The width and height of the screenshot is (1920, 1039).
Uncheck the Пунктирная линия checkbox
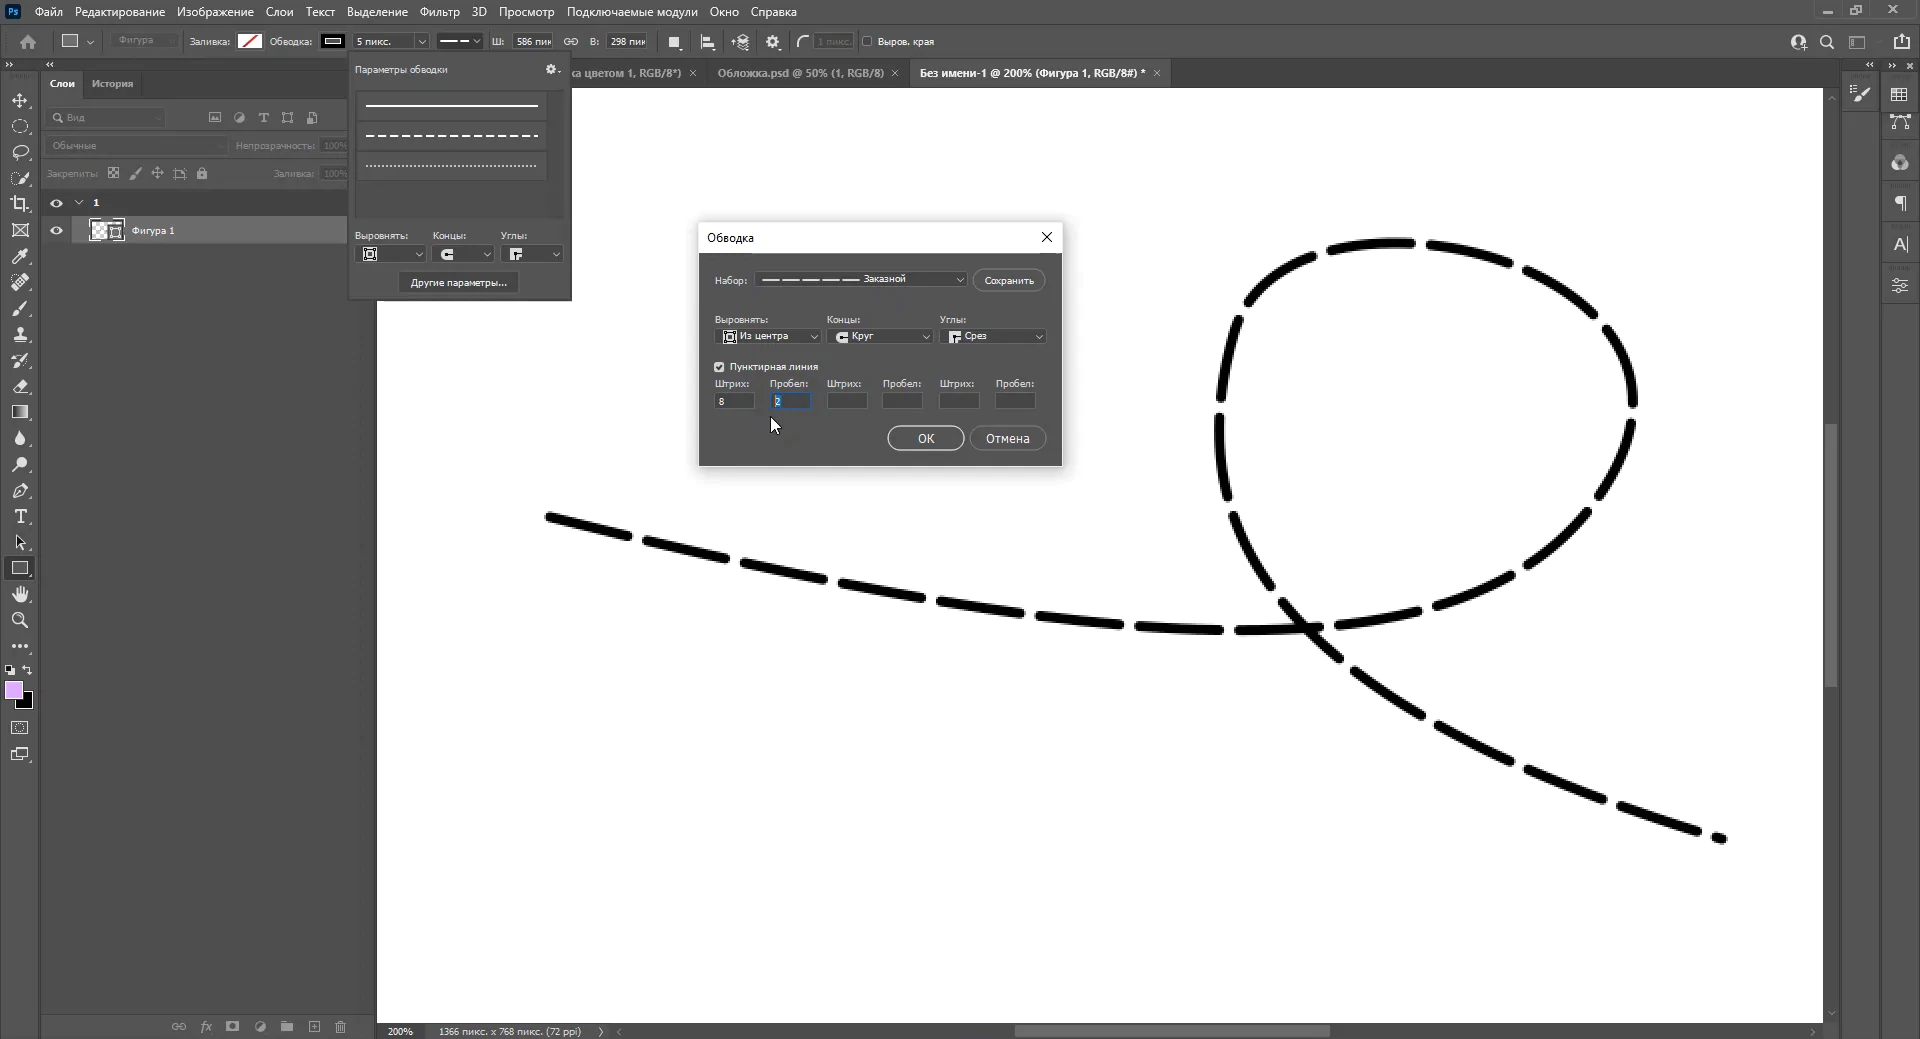point(719,367)
